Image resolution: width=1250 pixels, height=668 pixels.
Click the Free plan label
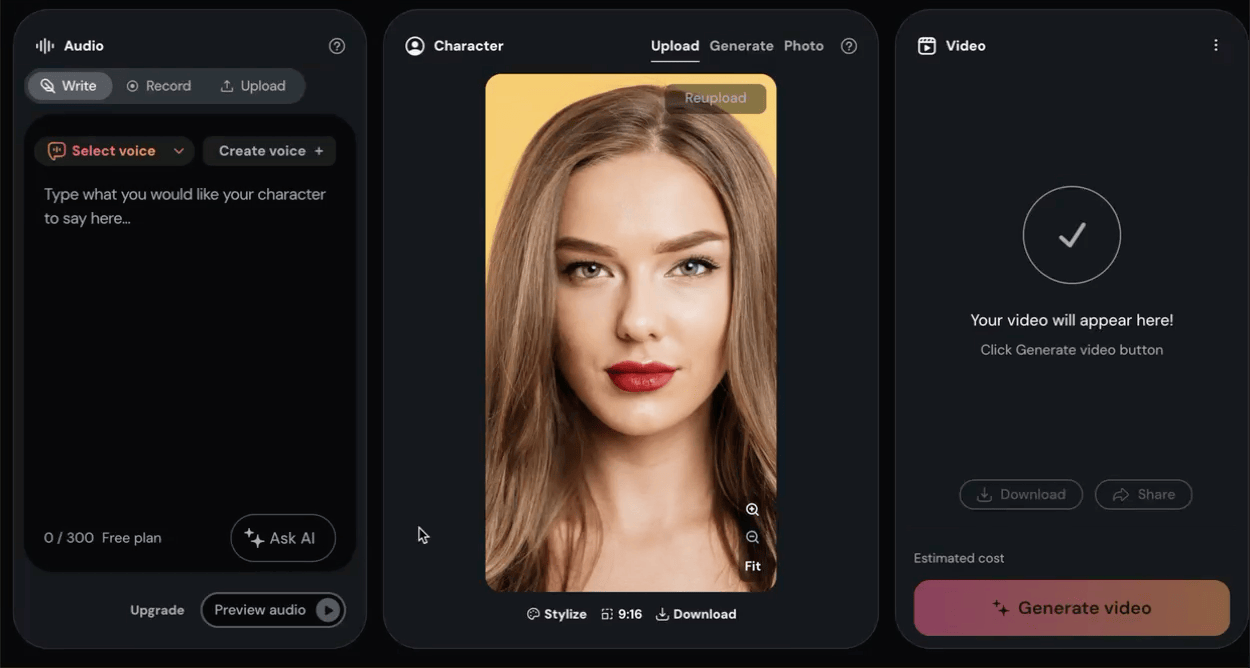pyautogui.click(x=131, y=538)
